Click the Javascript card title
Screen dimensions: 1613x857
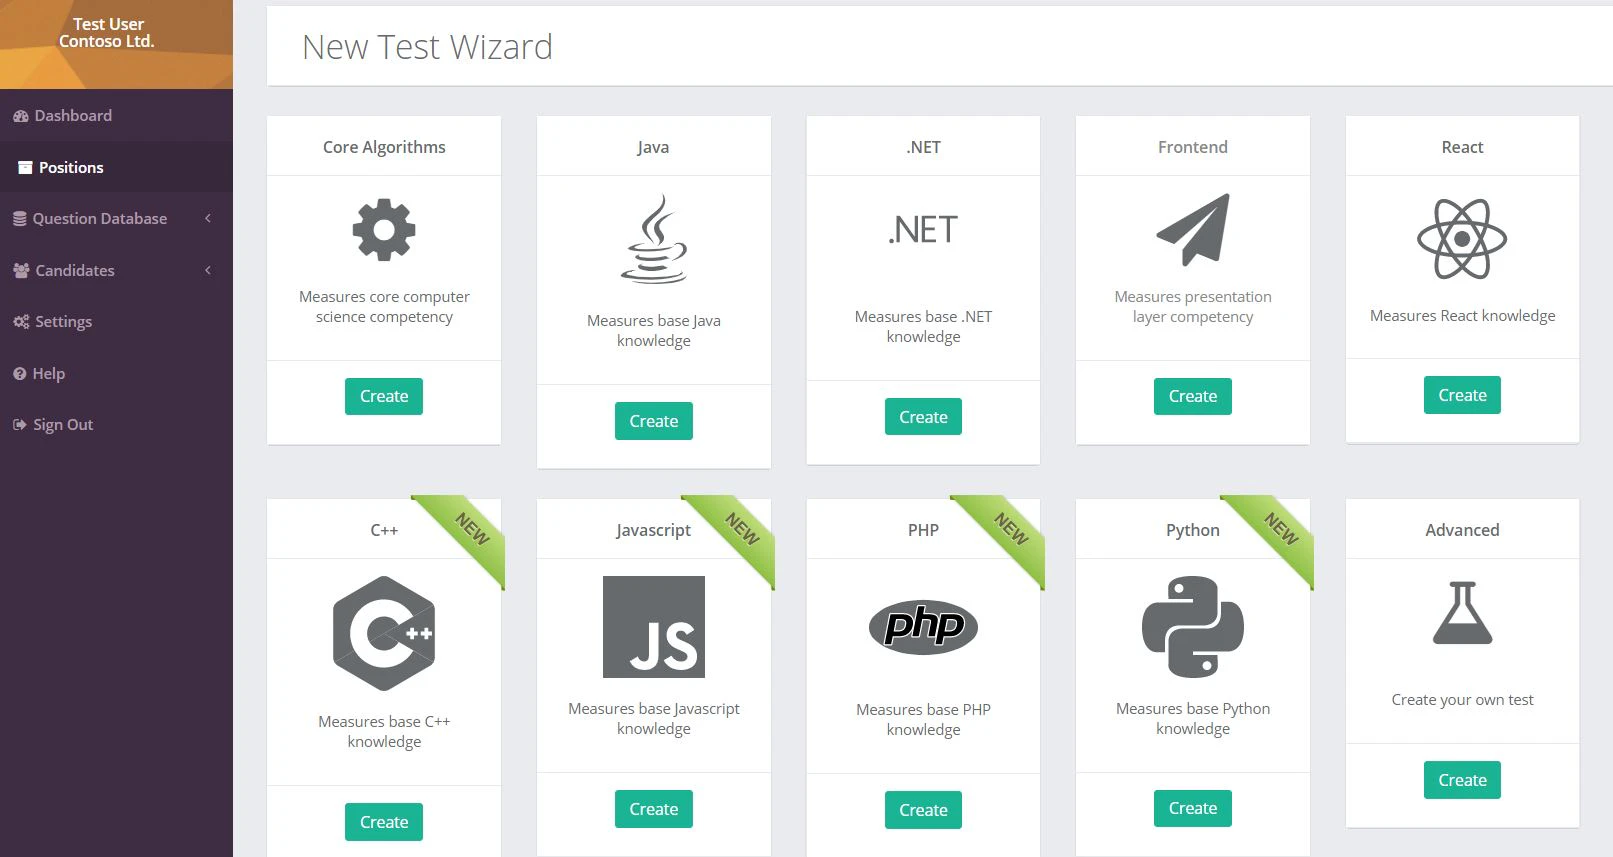pos(654,530)
